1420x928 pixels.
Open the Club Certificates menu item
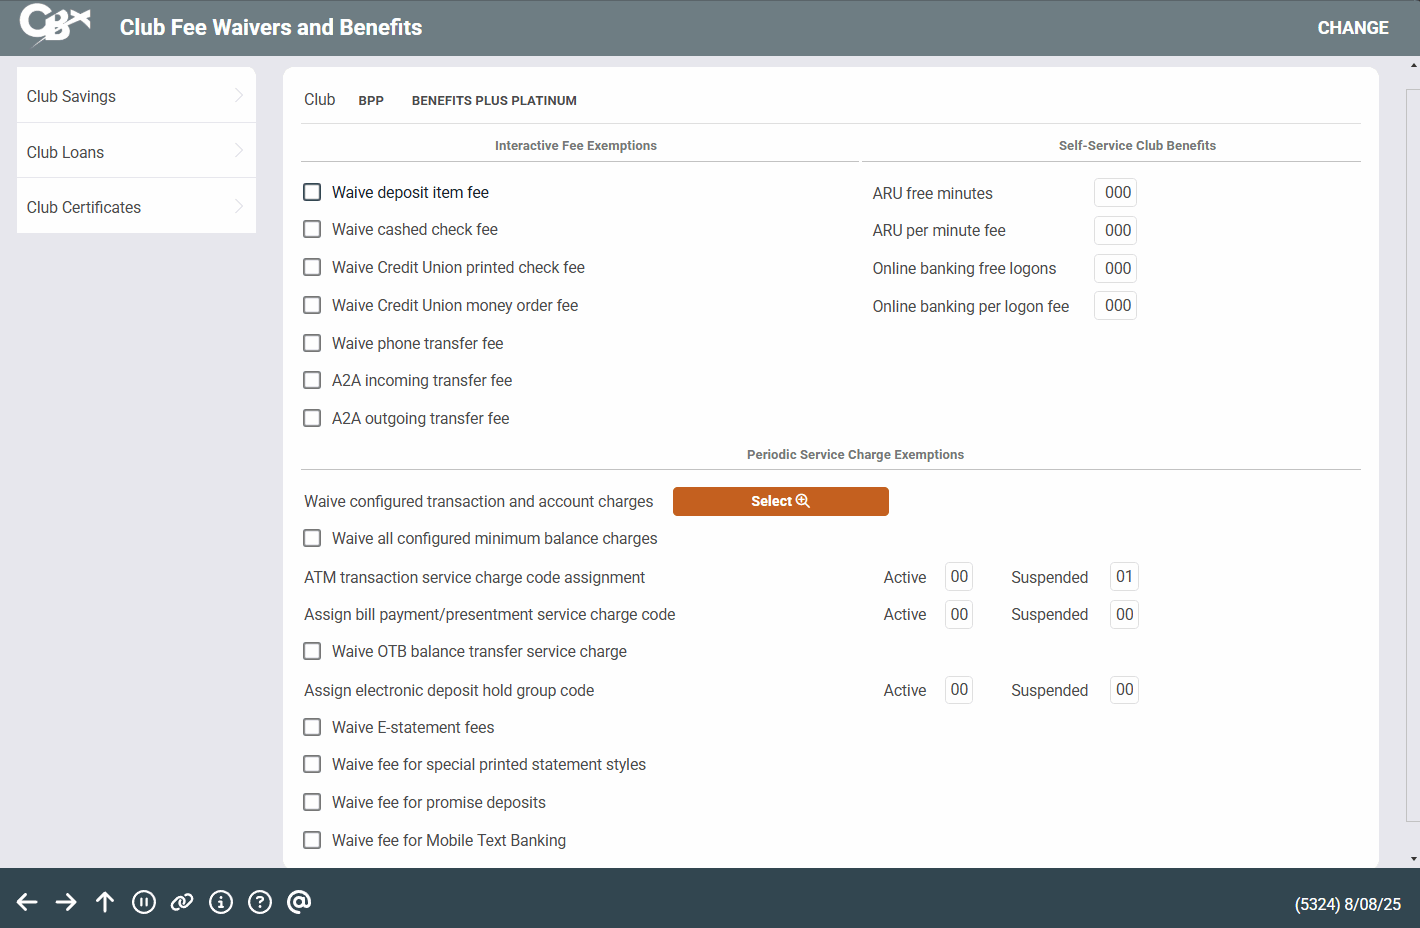tap(84, 207)
